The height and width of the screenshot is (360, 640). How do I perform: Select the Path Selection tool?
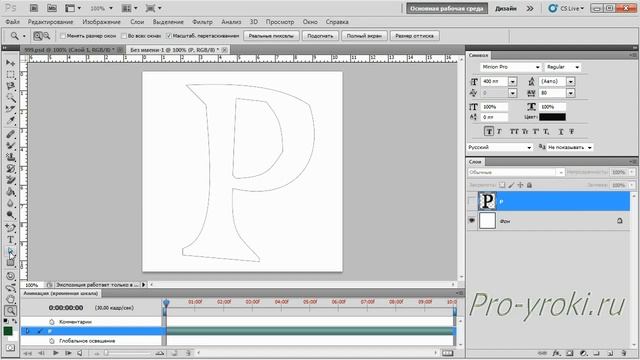(11, 252)
